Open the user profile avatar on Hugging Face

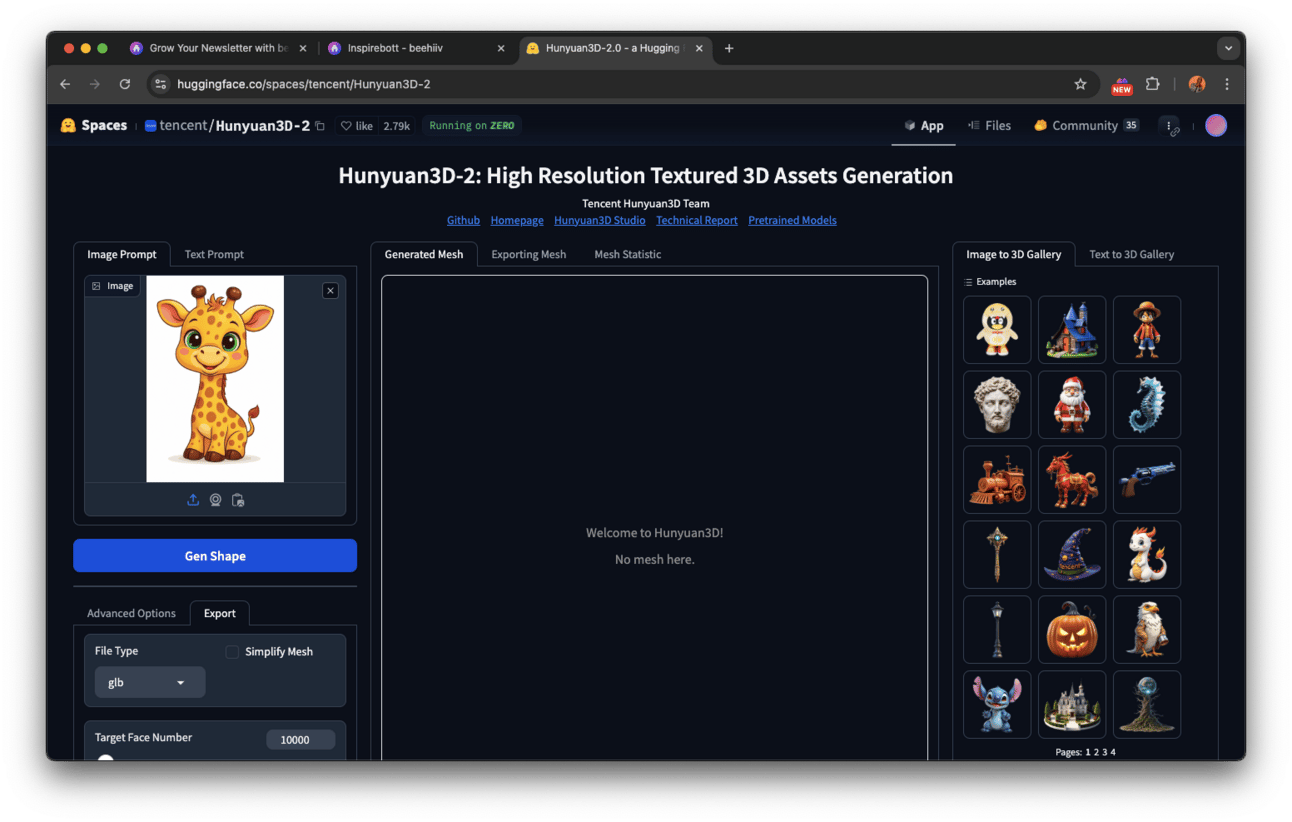pyautogui.click(x=1216, y=125)
